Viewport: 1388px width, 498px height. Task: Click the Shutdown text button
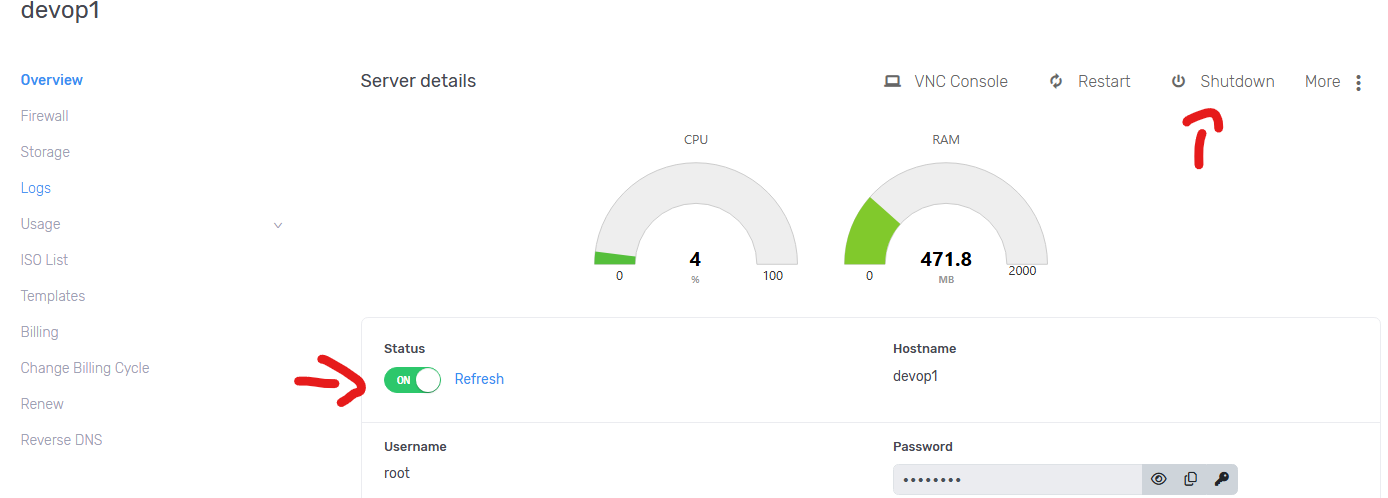(1237, 82)
